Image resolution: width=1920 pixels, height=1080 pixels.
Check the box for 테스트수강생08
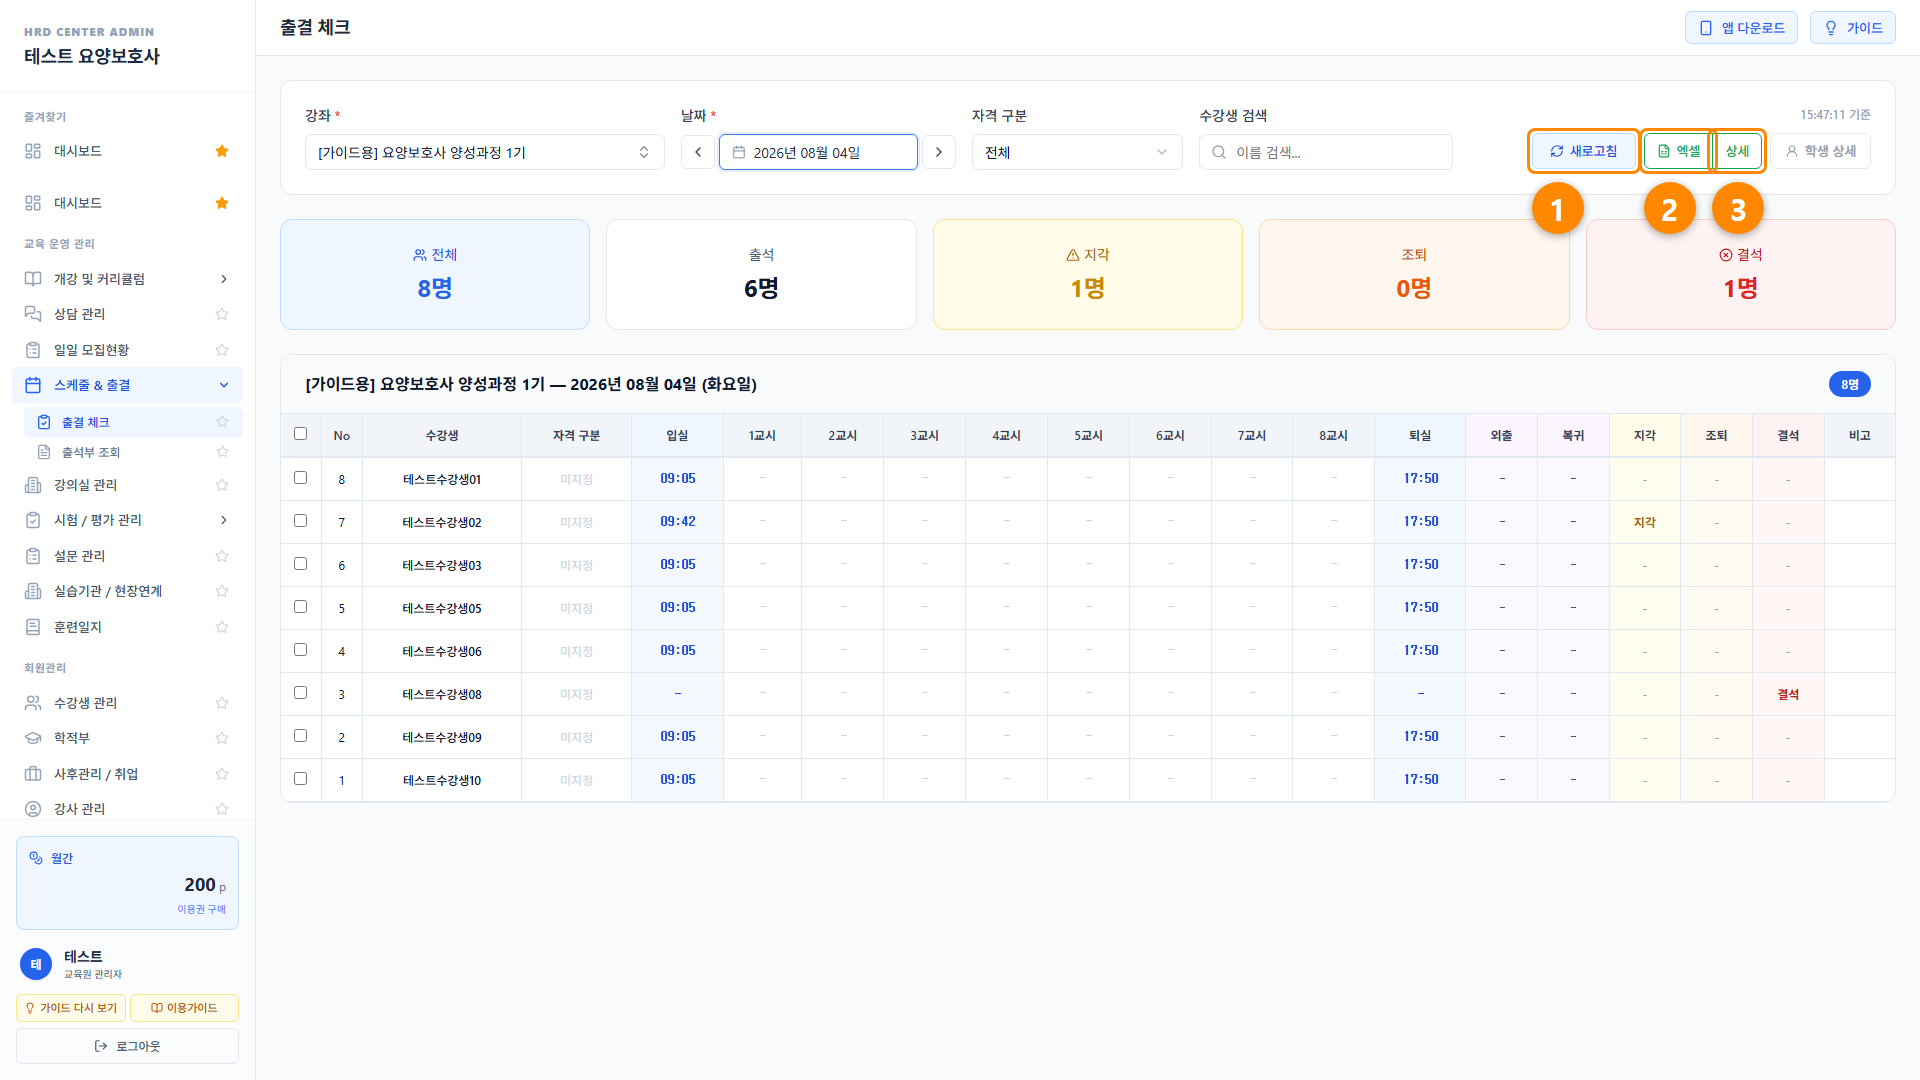tap(300, 693)
